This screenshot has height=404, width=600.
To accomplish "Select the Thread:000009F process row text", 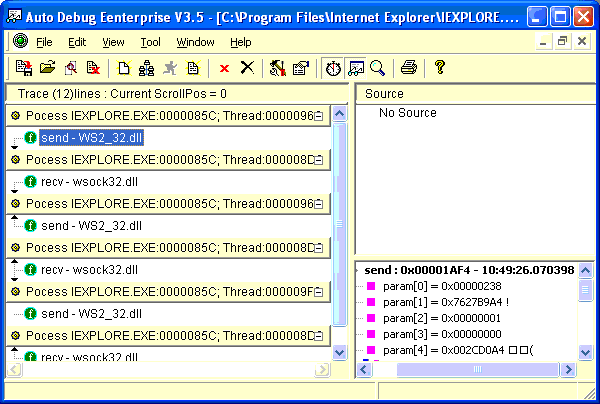I will 170,292.
